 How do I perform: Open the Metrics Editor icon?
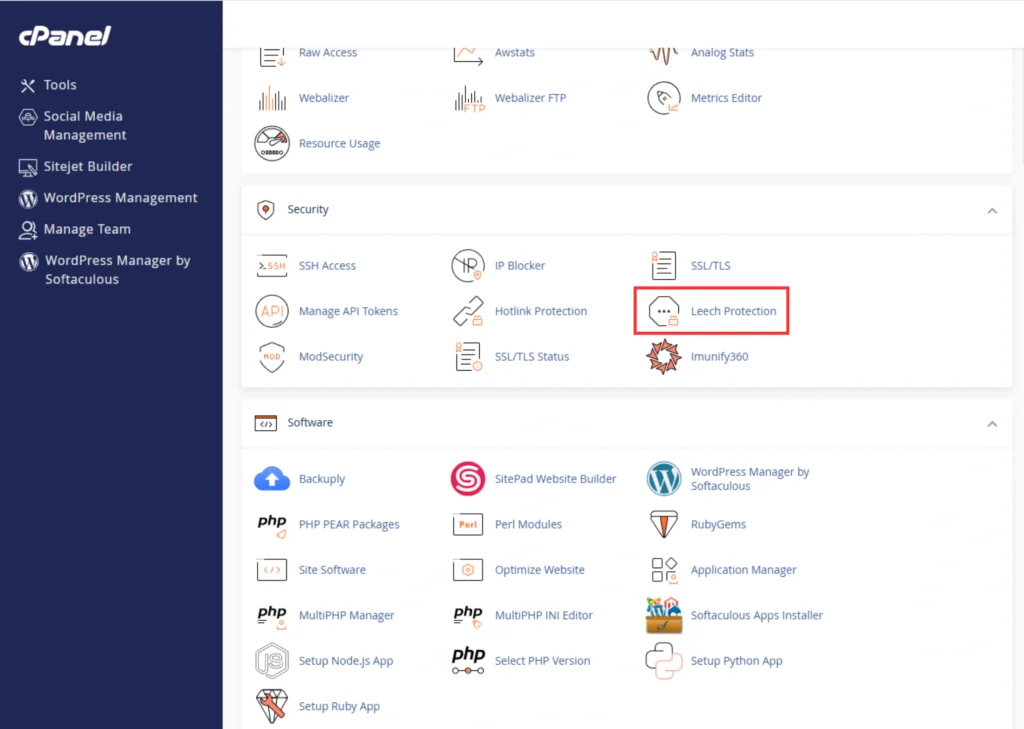click(x=664, y=98)
